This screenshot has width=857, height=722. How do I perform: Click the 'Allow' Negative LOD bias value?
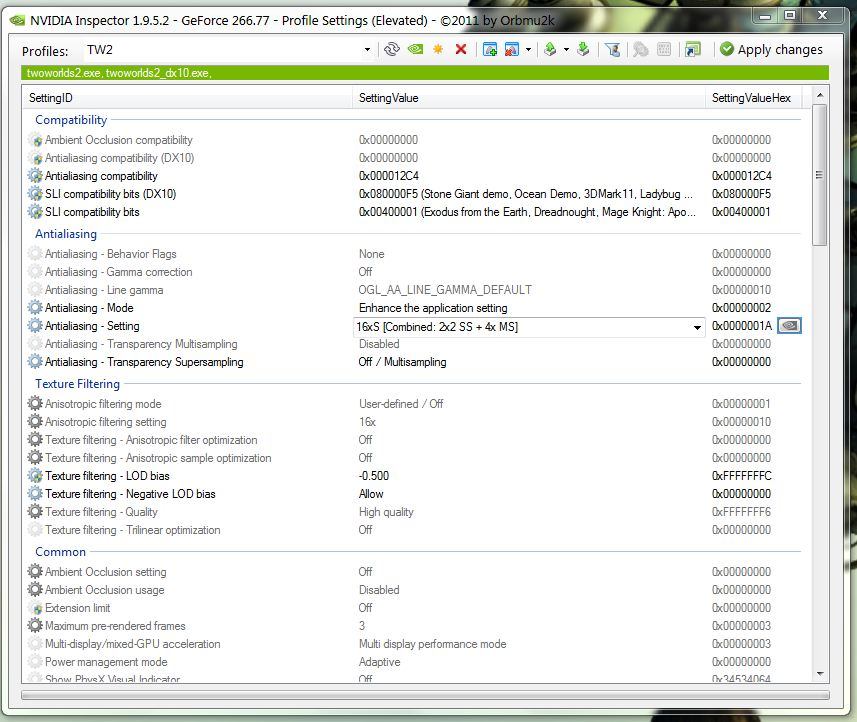(371, 494)
